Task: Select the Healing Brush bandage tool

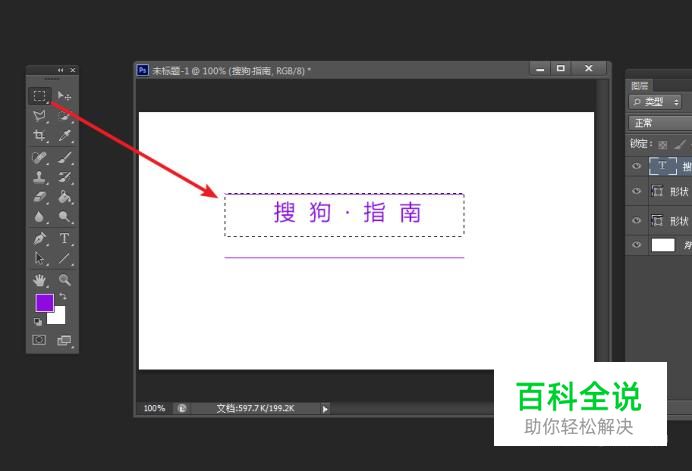Action: click(x=40, y=158)
